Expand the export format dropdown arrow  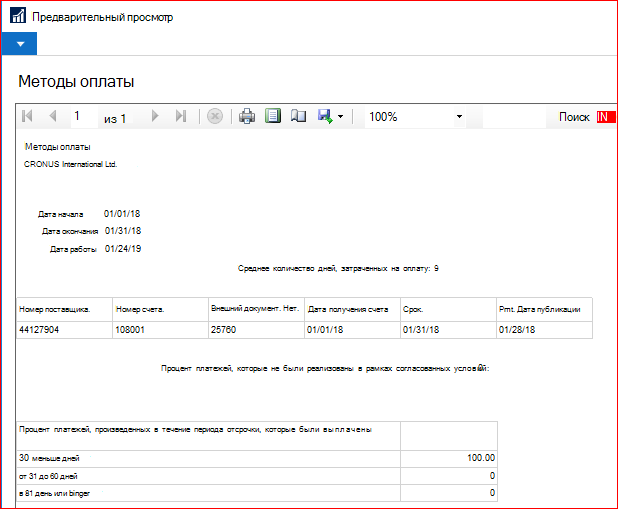pos(341,117)
